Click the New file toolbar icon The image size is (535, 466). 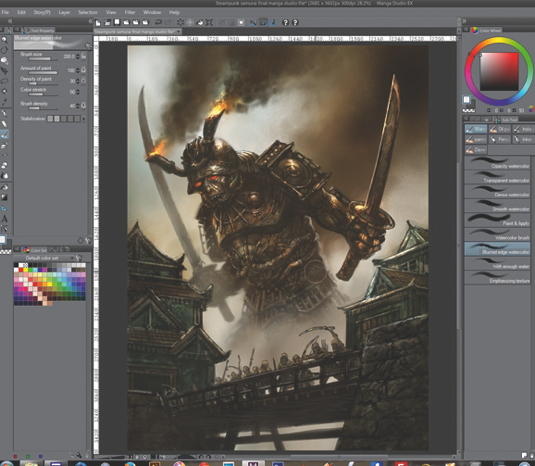point(98,23)
